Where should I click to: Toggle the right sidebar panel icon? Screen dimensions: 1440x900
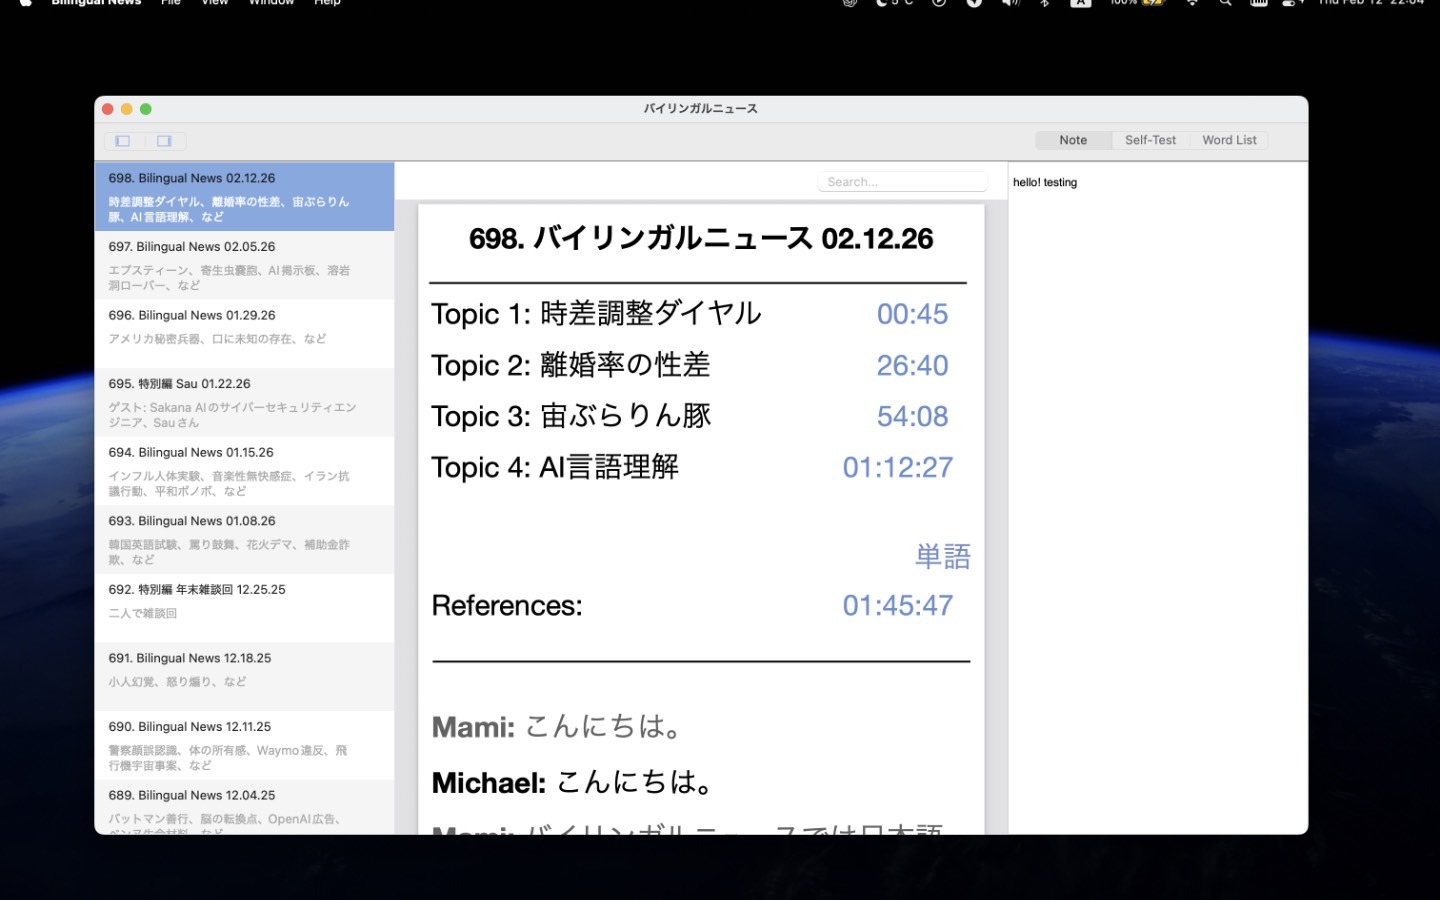[165, 141]
